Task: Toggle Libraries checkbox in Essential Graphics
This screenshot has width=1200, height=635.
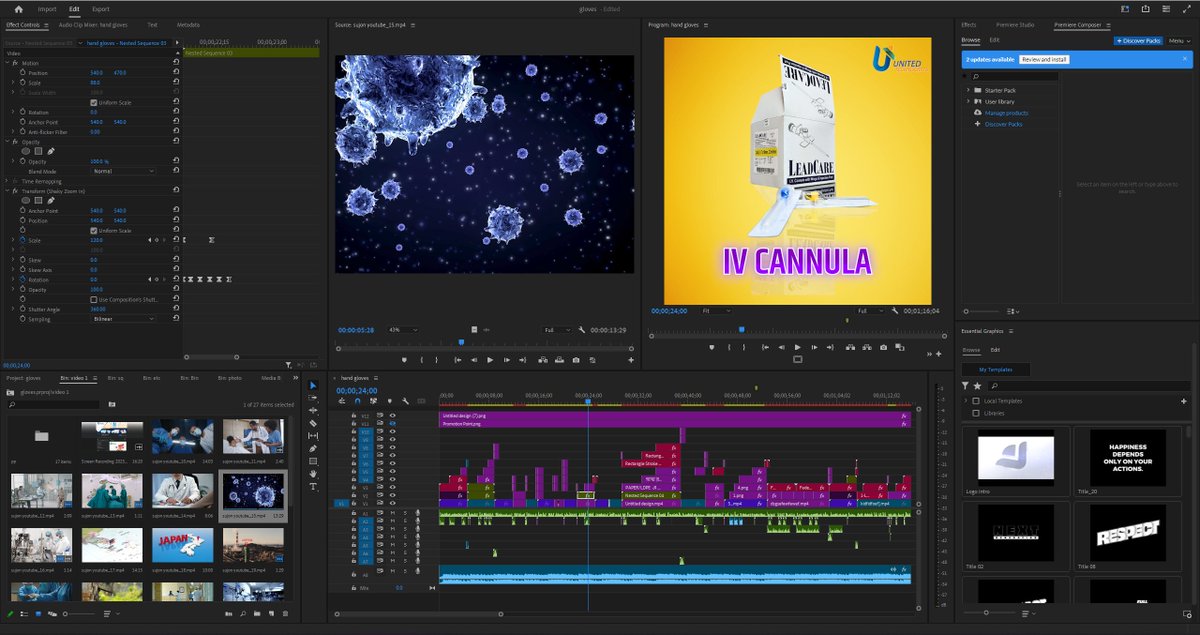Action: (x=977, y=413)
